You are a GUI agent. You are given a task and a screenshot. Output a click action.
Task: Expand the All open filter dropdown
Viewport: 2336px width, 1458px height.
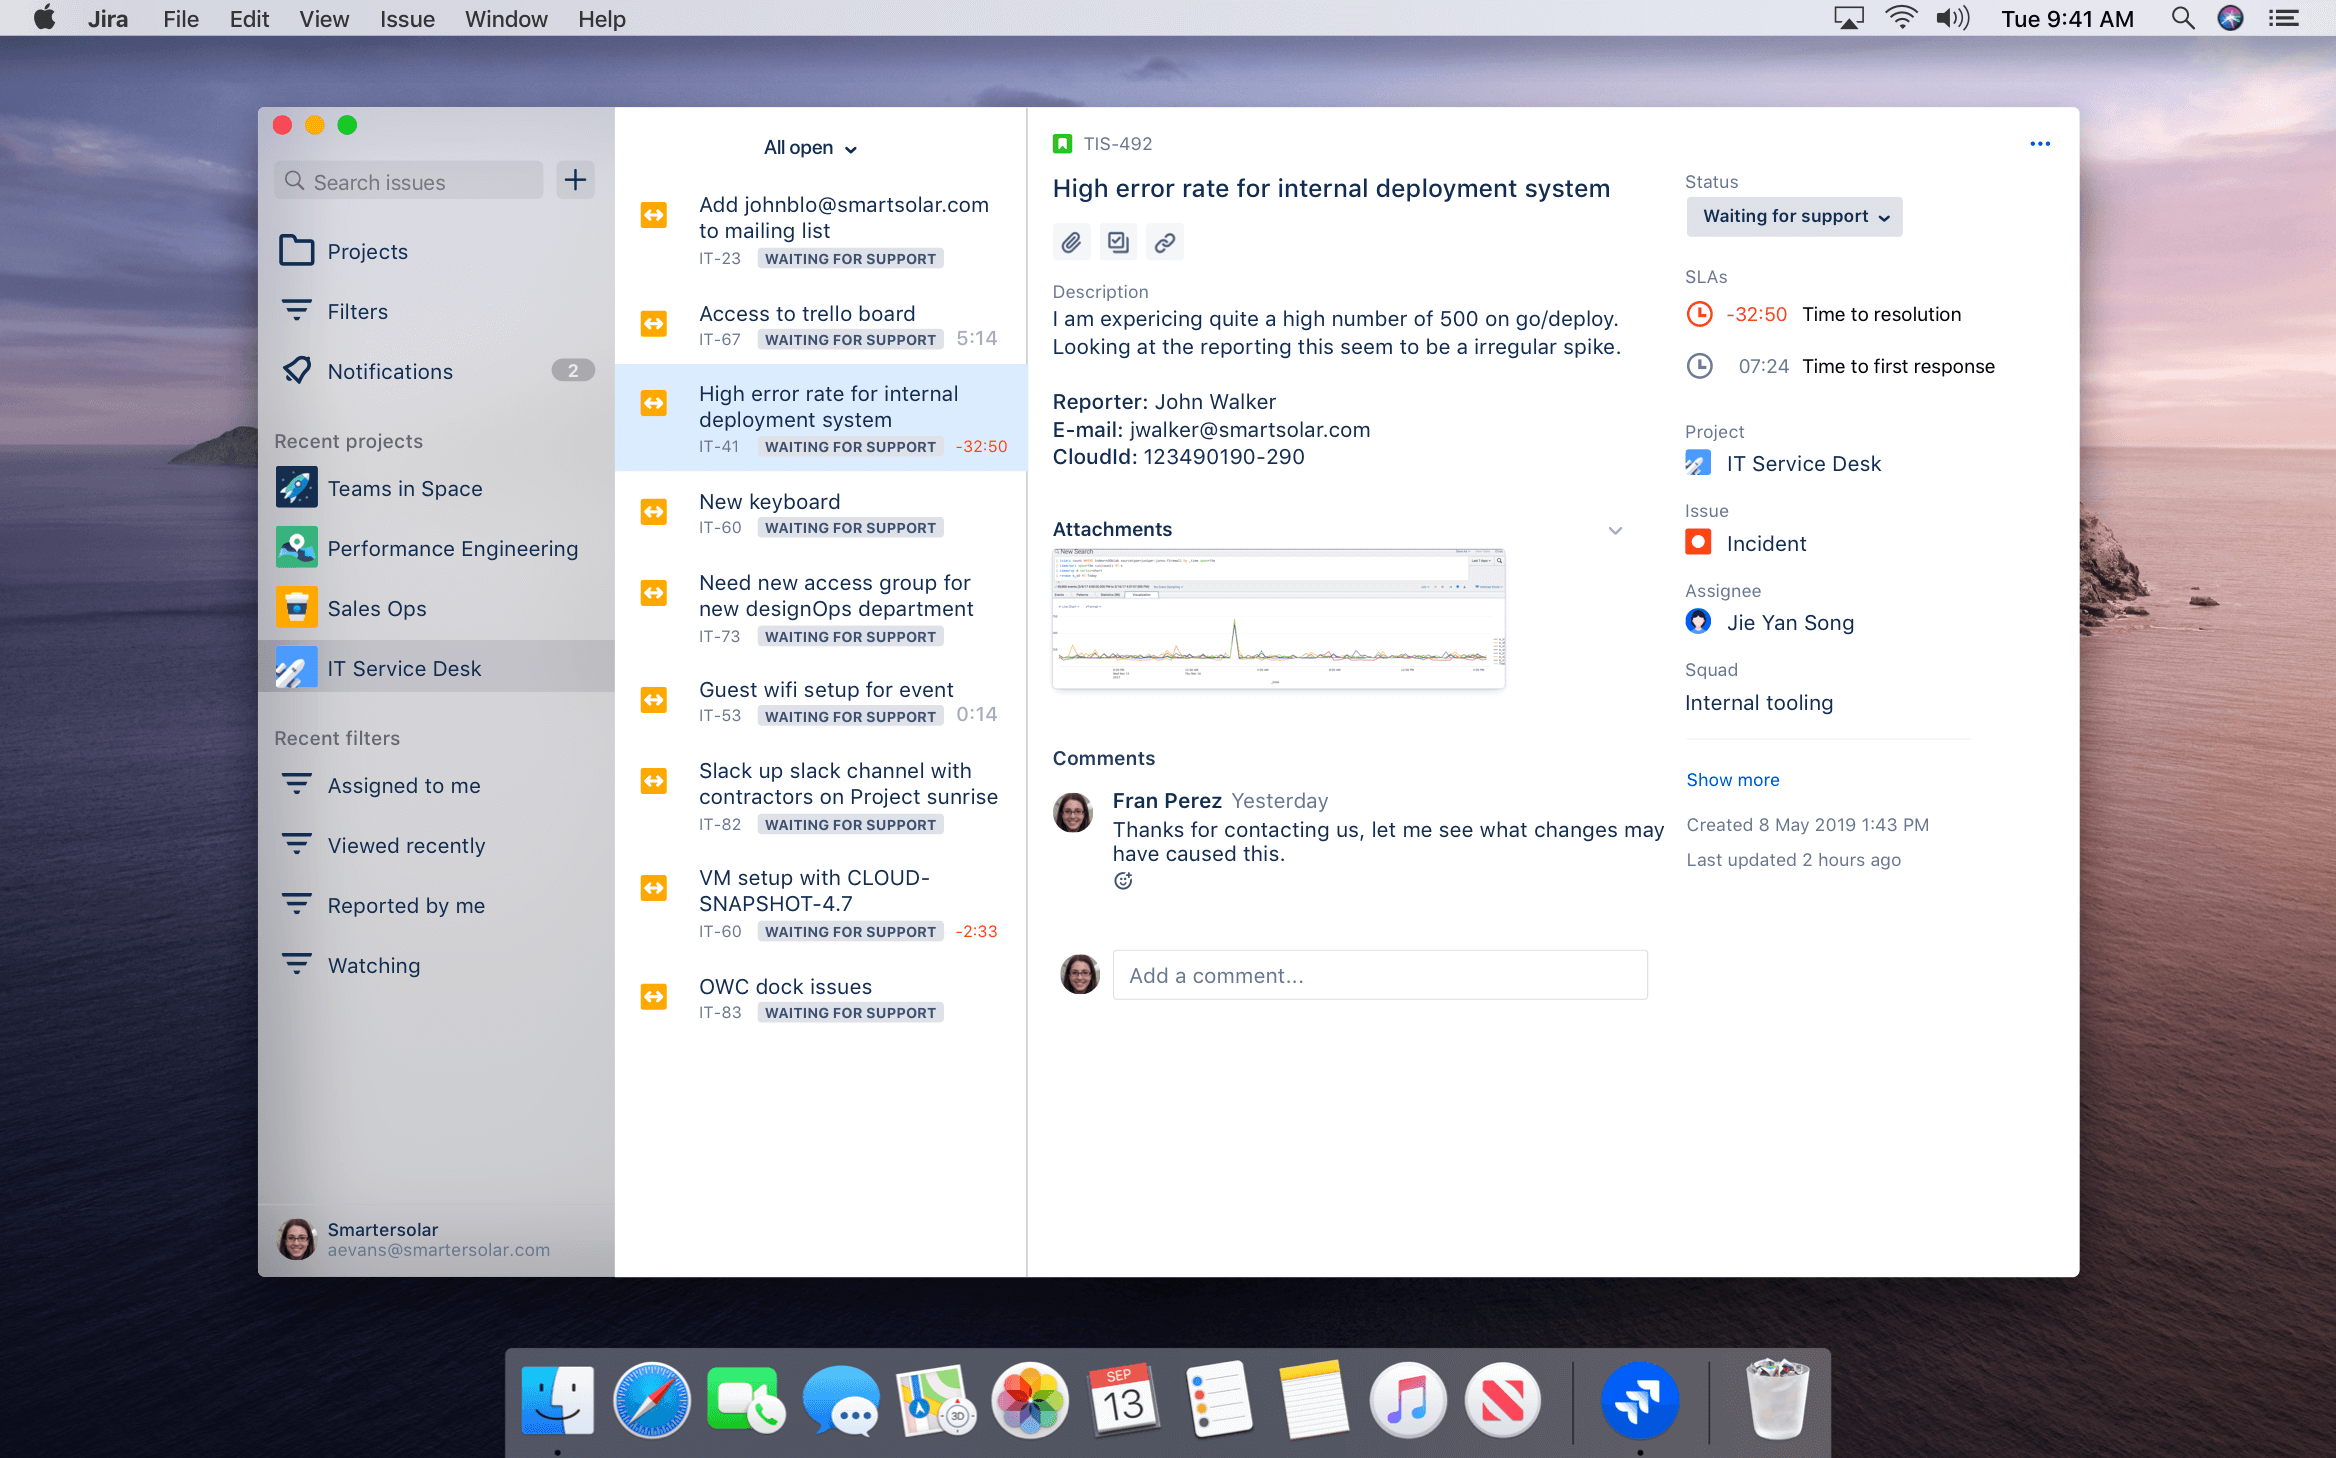point(810,147)
